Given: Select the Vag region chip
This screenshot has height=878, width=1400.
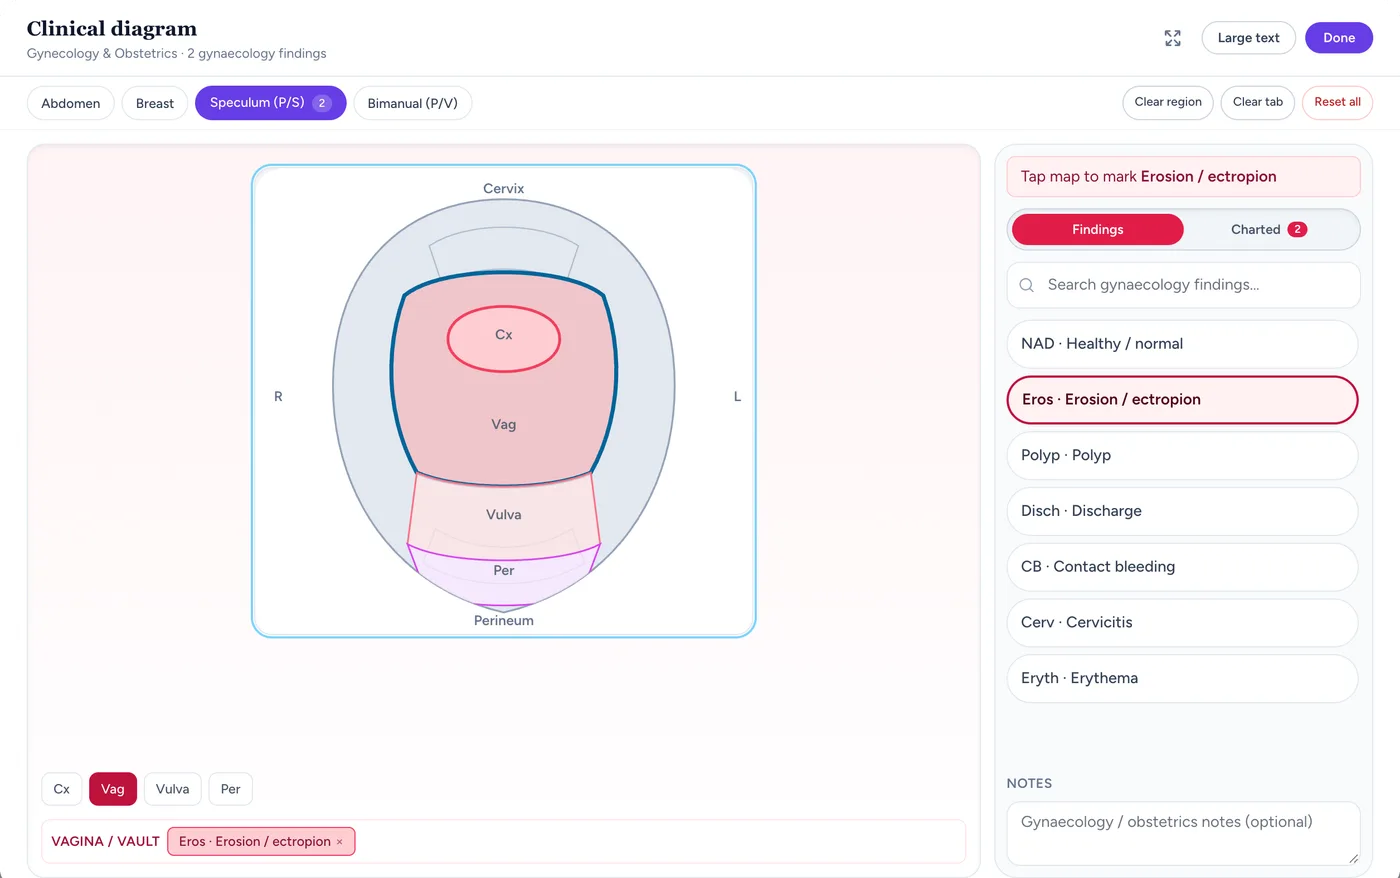Looking at the screenshot, I should [x=113, y=789].
